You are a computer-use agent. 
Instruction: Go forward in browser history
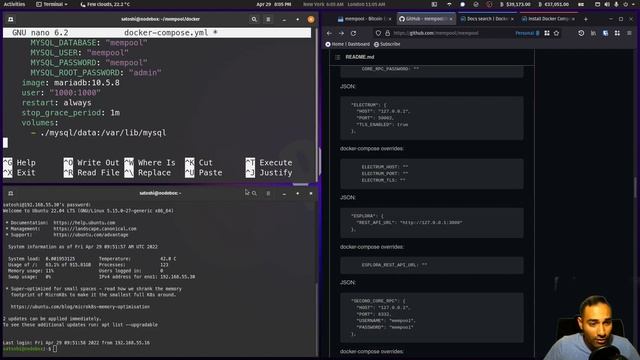tap(341, 33)
